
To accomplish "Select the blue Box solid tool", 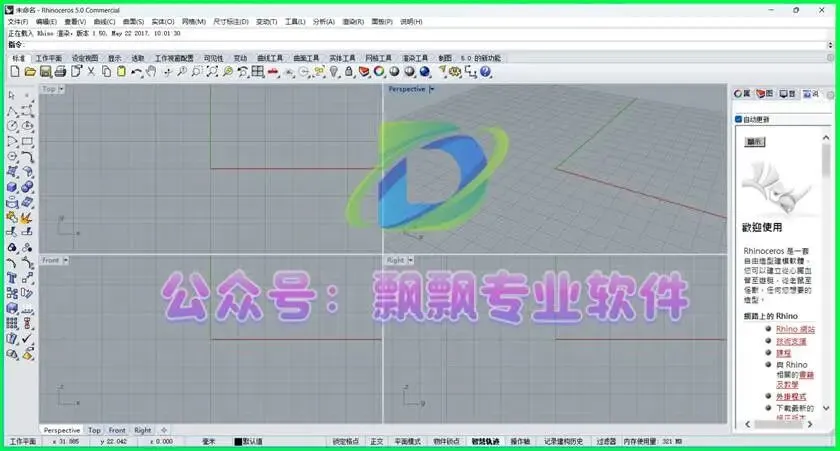I will [12, 187].
